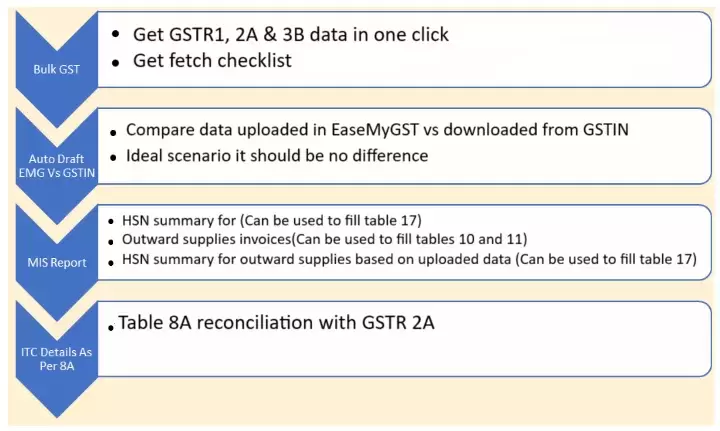Click the 'HSN summary for outward supplies' line
Viewport: 720px width, 431px height.
tap(393, 259)
